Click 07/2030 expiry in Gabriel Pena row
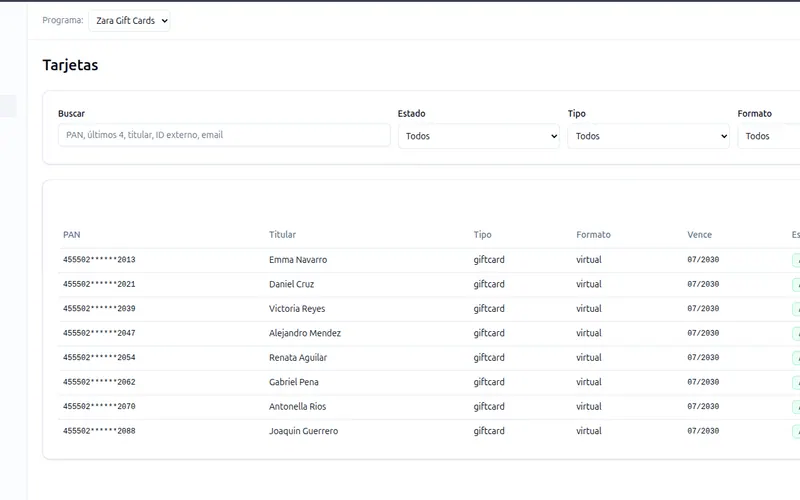The image size is (800, 500). (703, 382)
